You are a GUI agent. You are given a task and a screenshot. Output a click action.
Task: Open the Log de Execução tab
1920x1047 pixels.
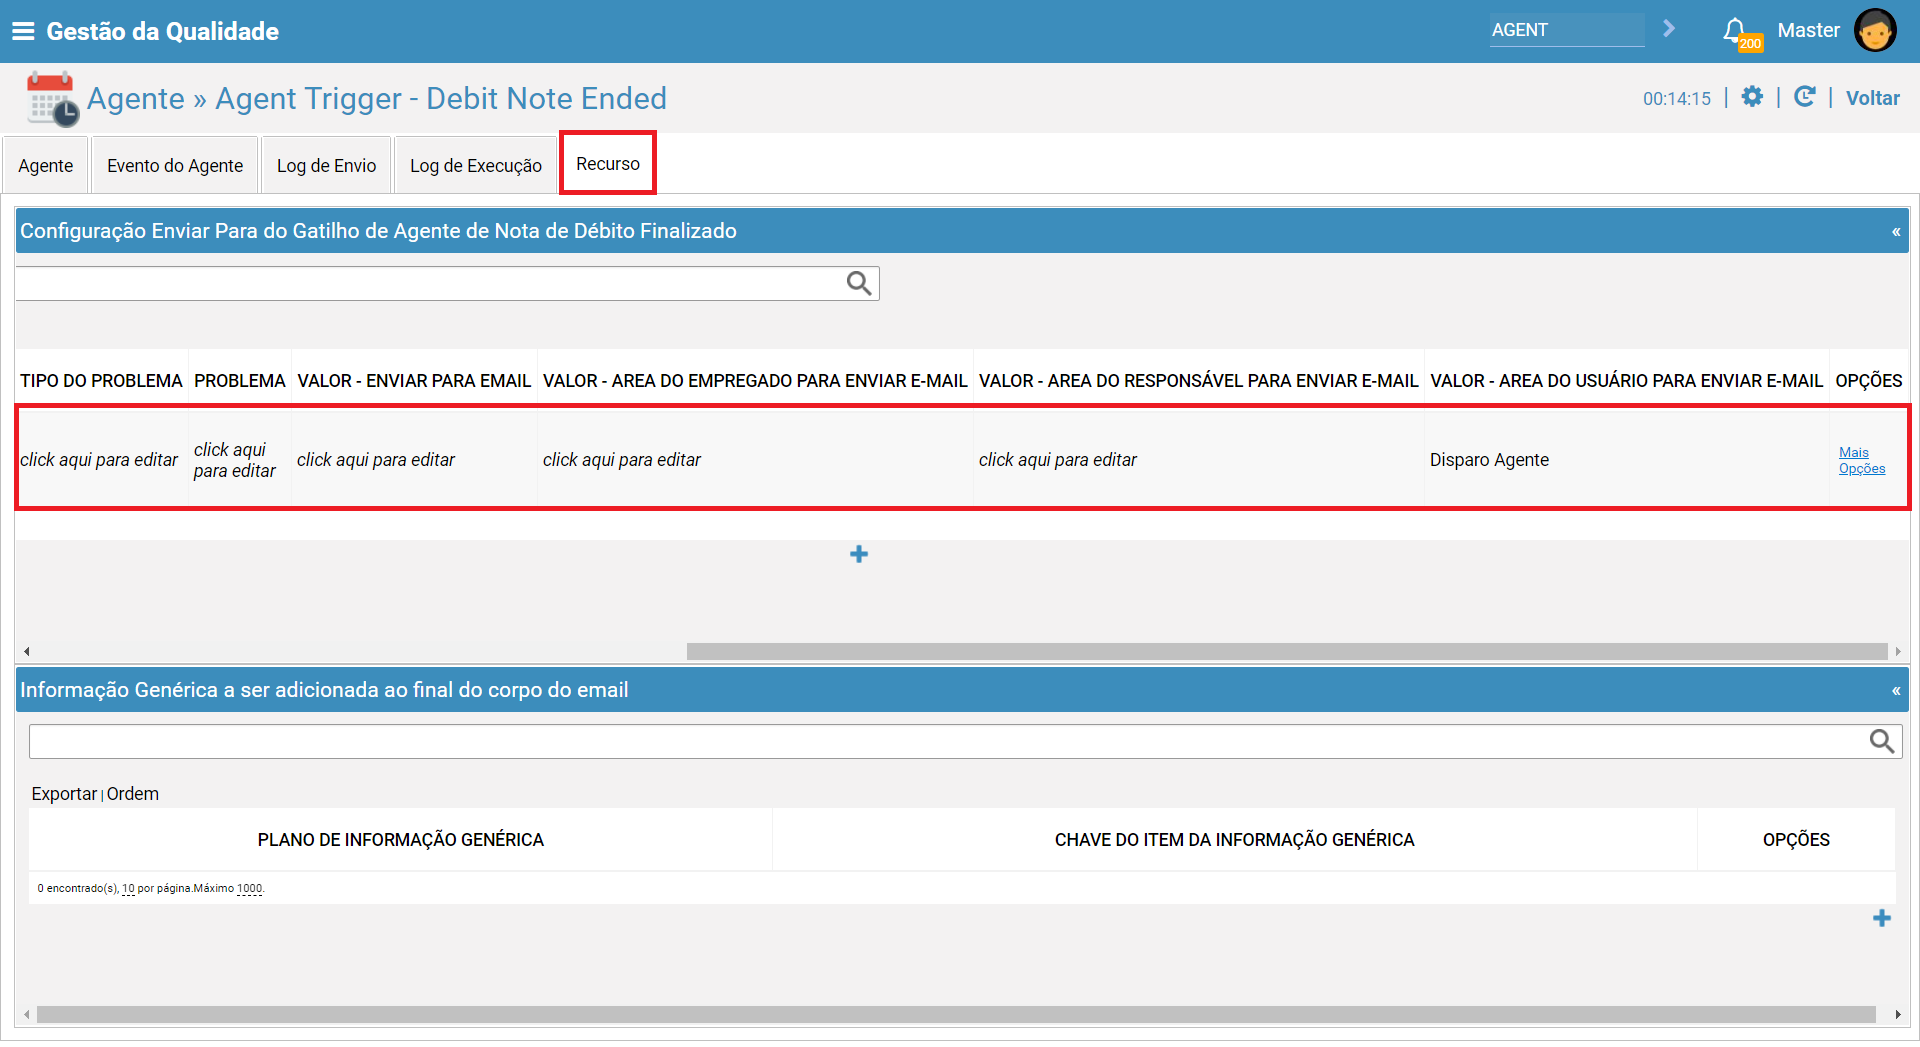[476, 165]
